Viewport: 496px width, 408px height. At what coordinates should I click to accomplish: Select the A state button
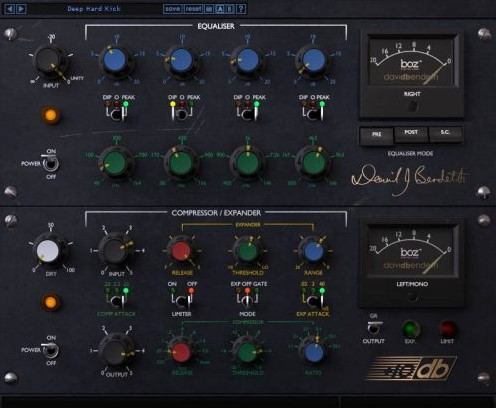pos(220,9)
